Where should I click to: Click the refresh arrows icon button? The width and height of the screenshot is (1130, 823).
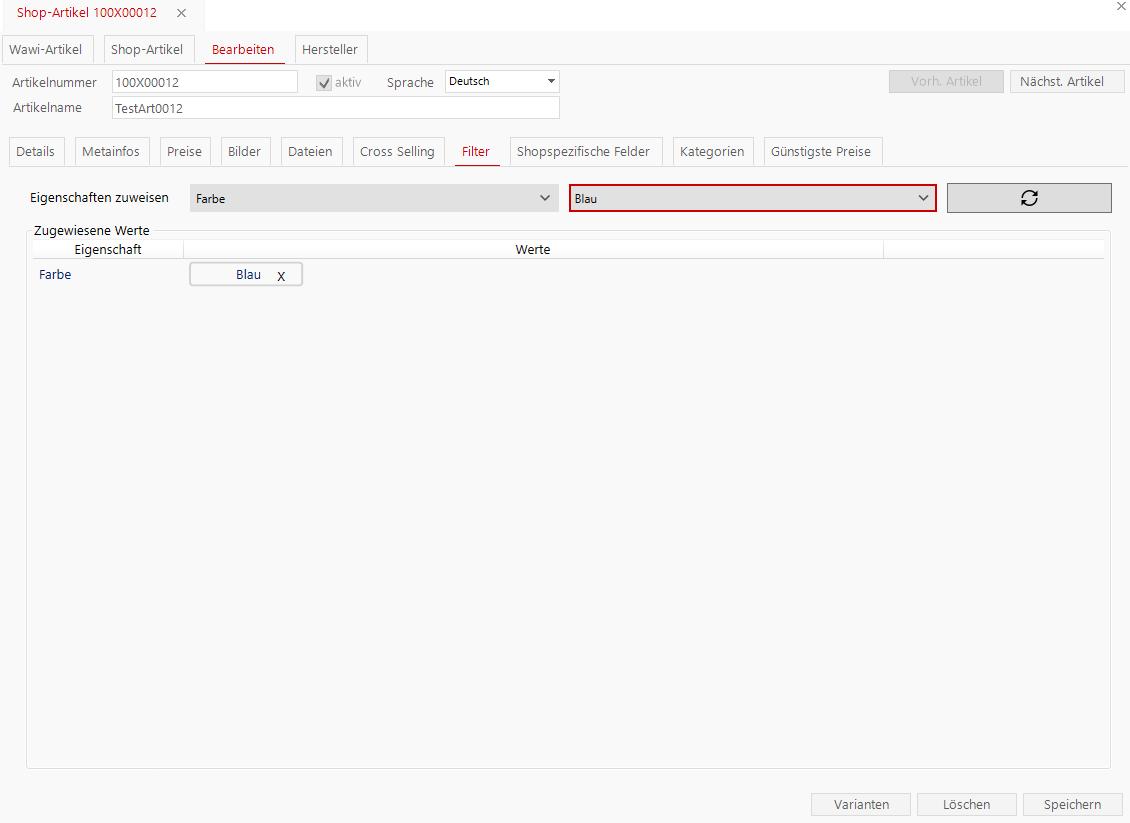coord(1029,198)
